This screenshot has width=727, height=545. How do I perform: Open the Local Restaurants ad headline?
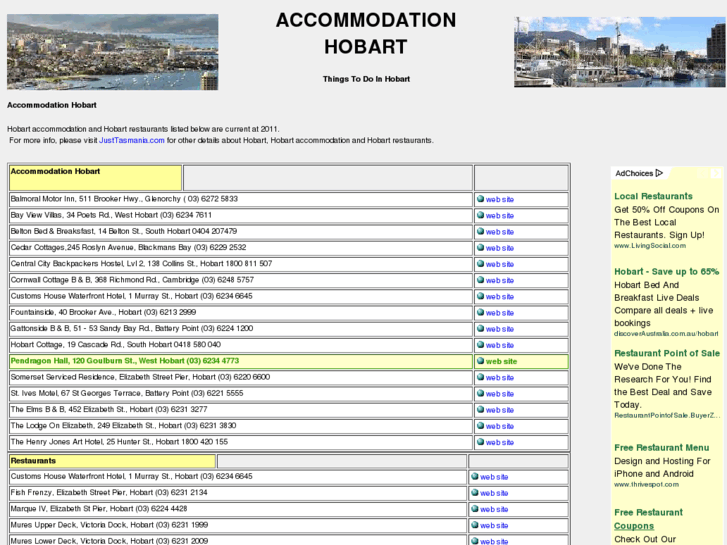tap(653, 196)
